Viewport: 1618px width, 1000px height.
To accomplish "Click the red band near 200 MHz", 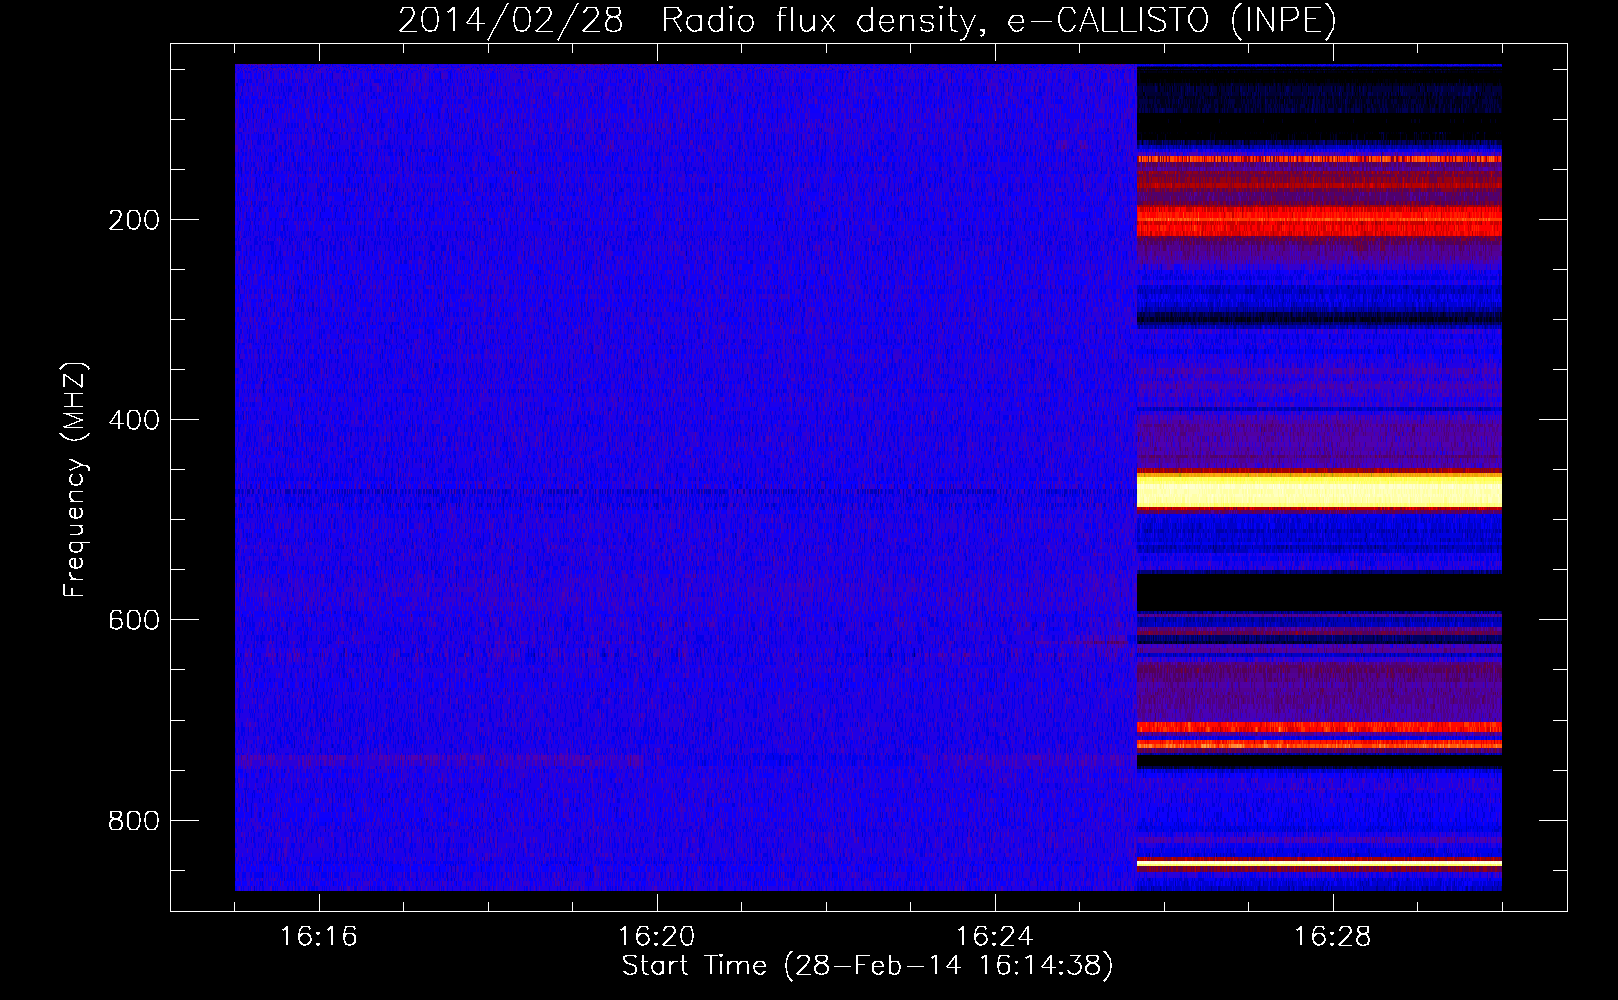I will tap(1319, 221).
